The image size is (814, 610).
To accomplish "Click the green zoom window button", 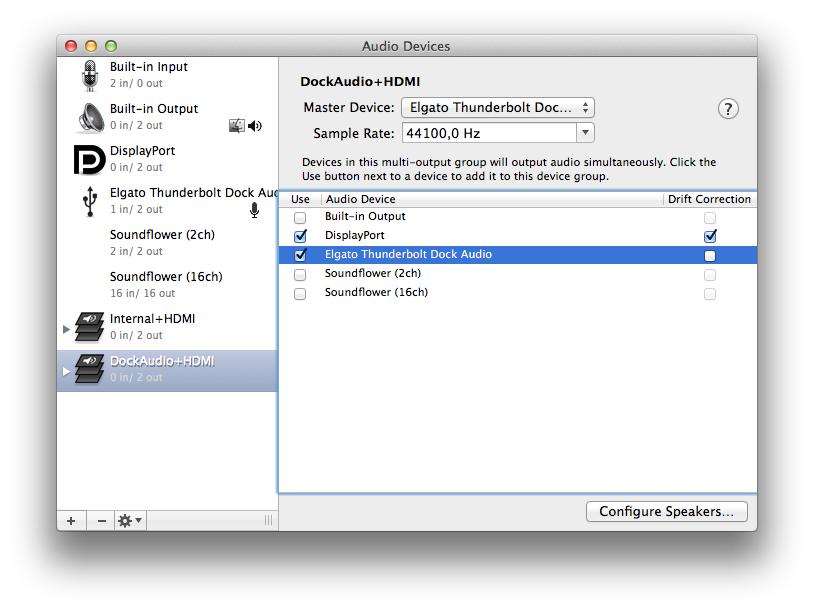I will click(111, 46).
